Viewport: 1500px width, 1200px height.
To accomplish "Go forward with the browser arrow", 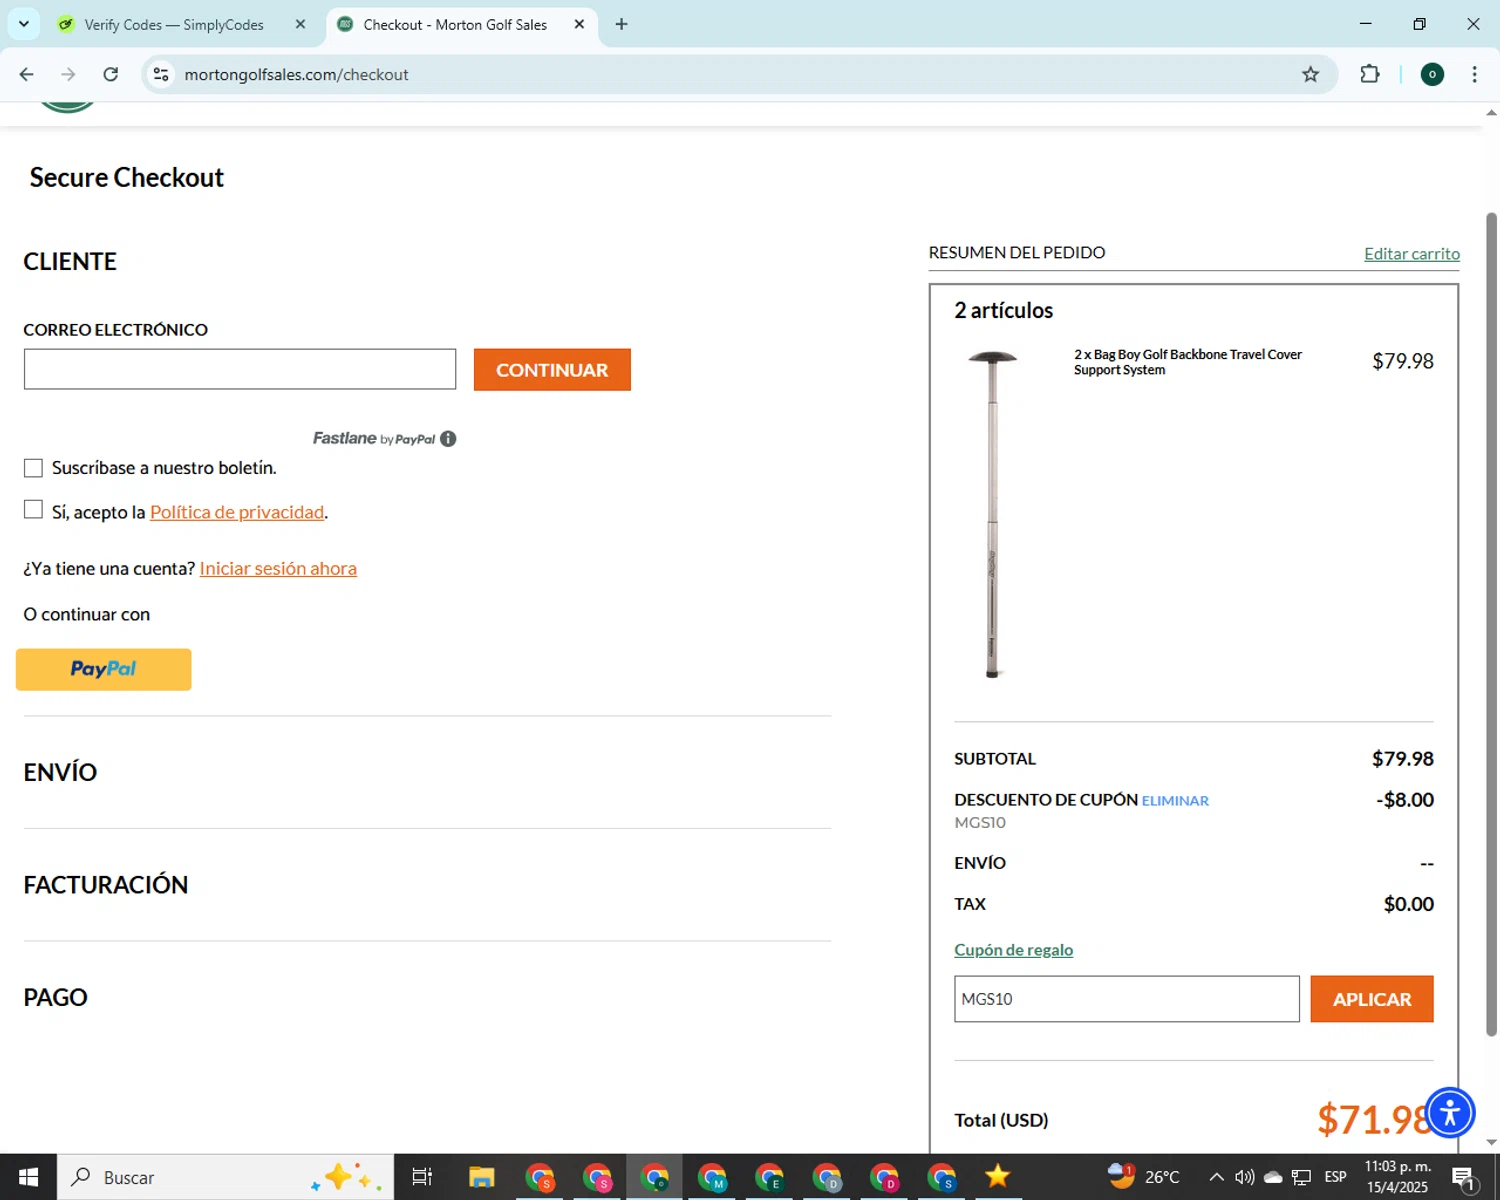I will click(x=68, y=74).
